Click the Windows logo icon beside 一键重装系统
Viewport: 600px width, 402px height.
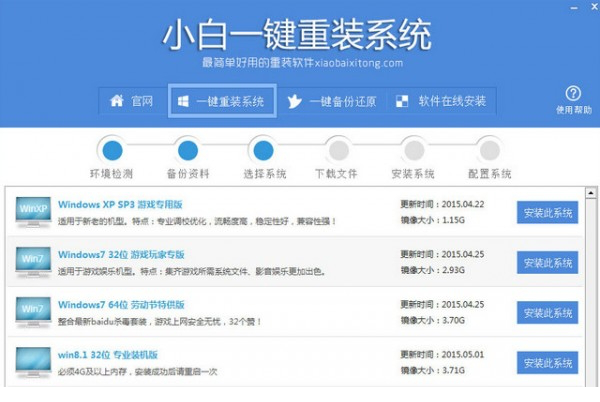pyautogui.click(x=183, y=101)
